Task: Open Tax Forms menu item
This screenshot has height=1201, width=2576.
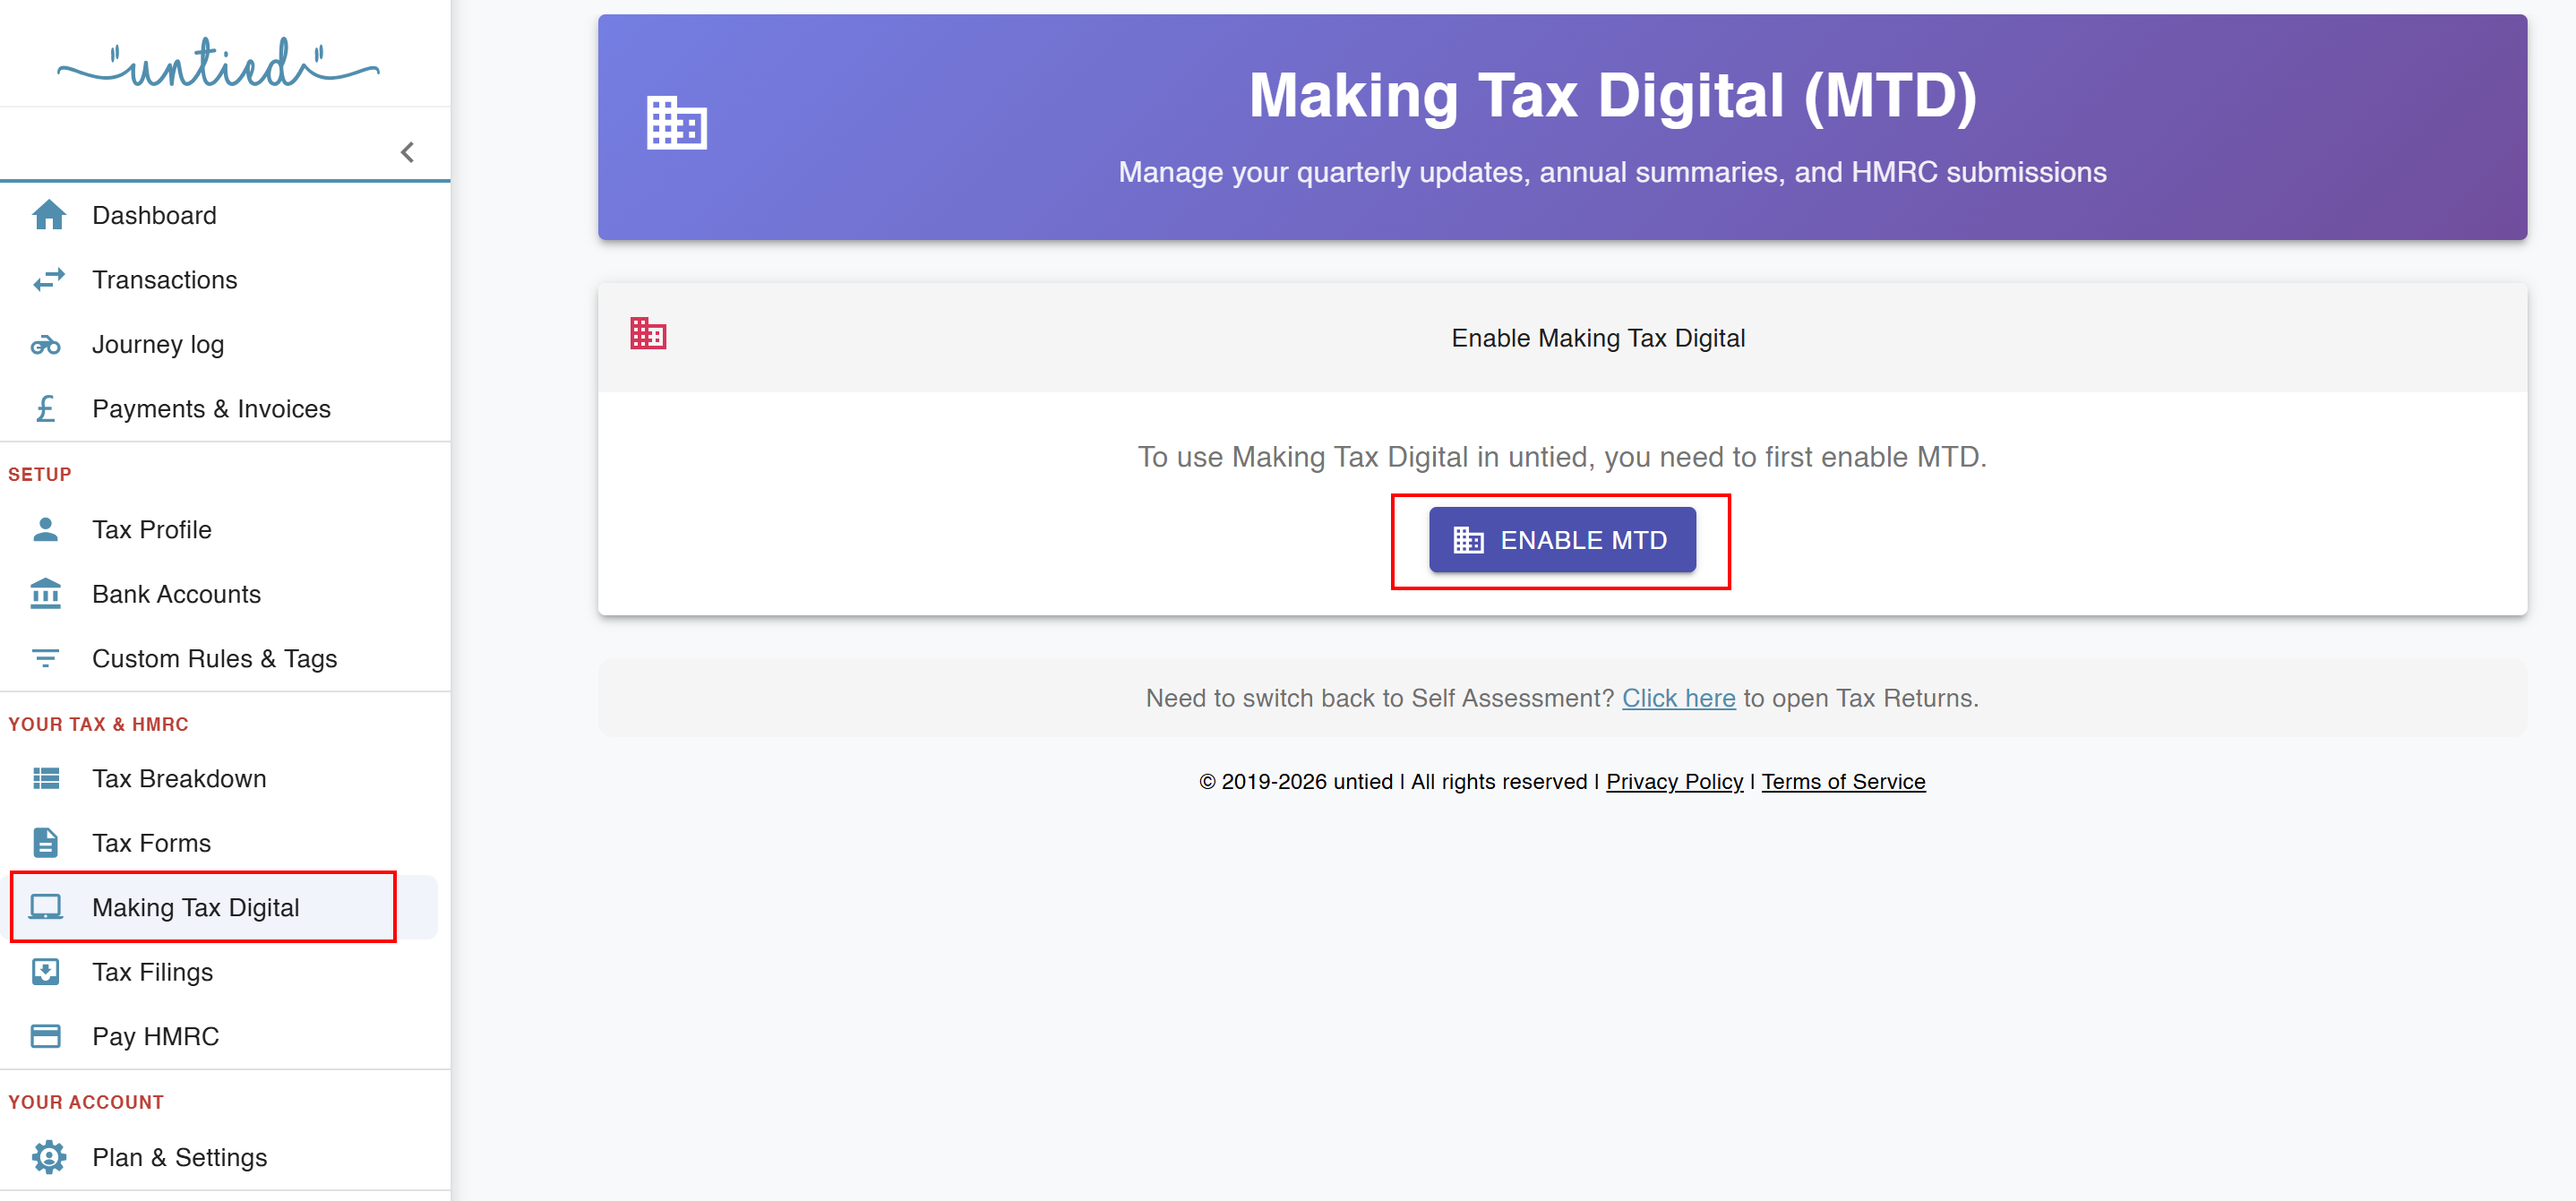Action: (151, 843)
